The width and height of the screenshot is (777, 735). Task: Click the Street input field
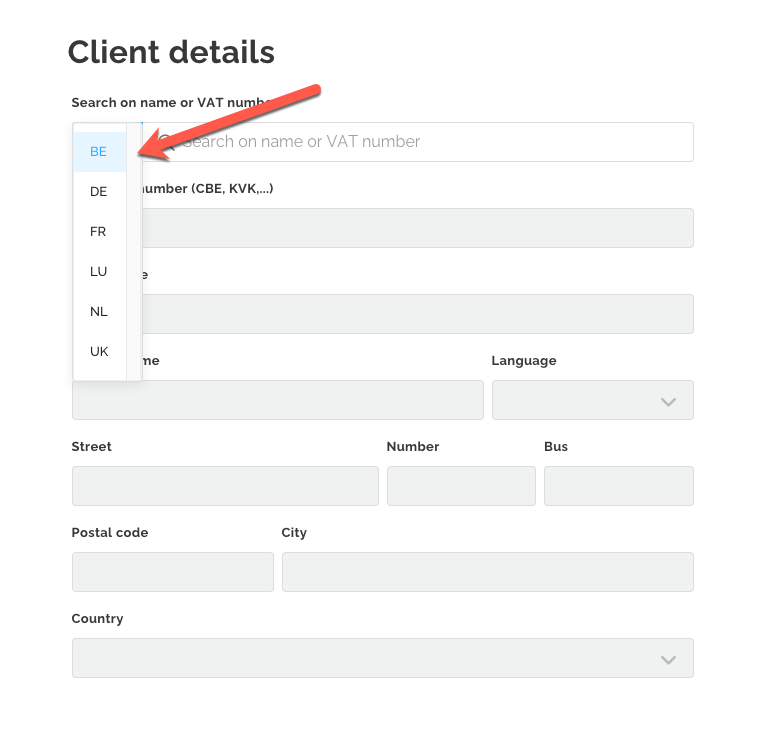pos(225,486)
